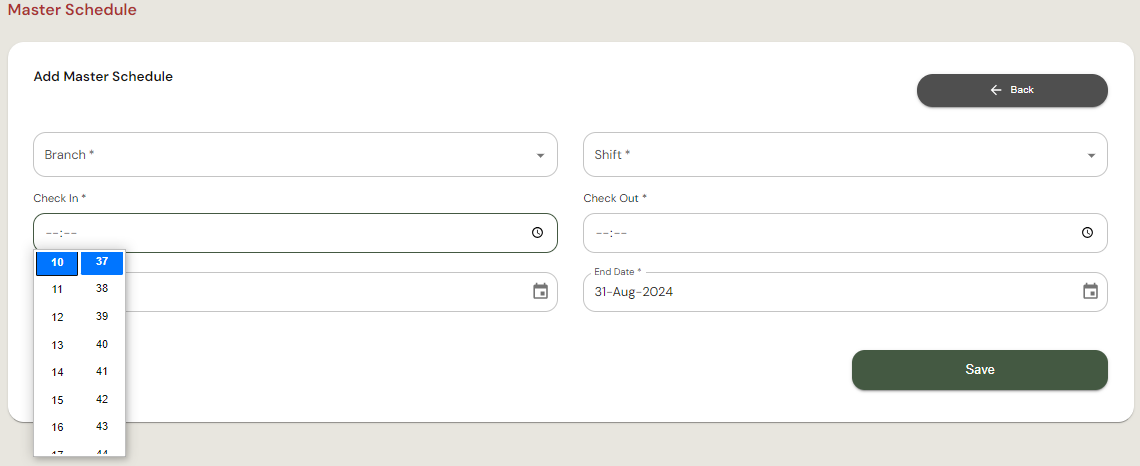Click the Check In time field
Screen dimensions: 1140x466
click(280, 233)
